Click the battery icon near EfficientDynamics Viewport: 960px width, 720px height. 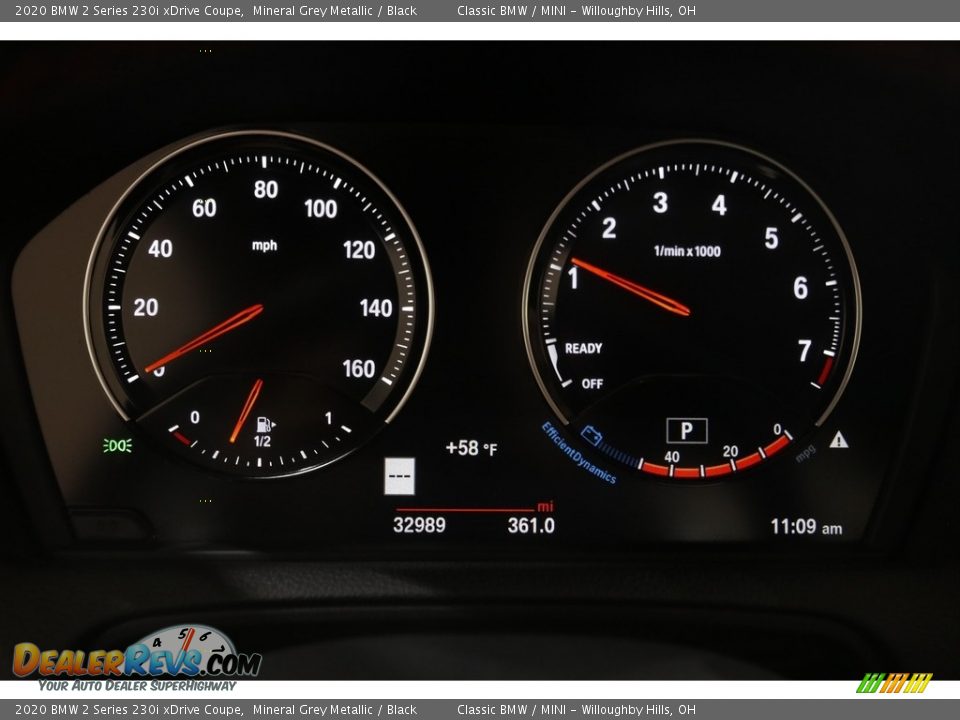click(591, 436)
